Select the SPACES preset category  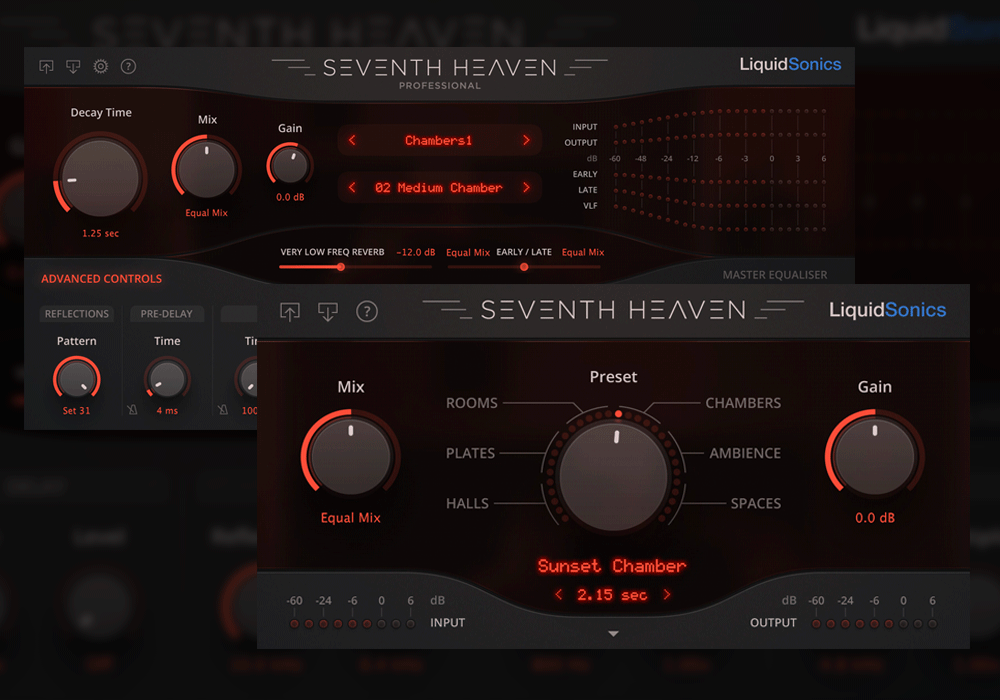point(756,504)
